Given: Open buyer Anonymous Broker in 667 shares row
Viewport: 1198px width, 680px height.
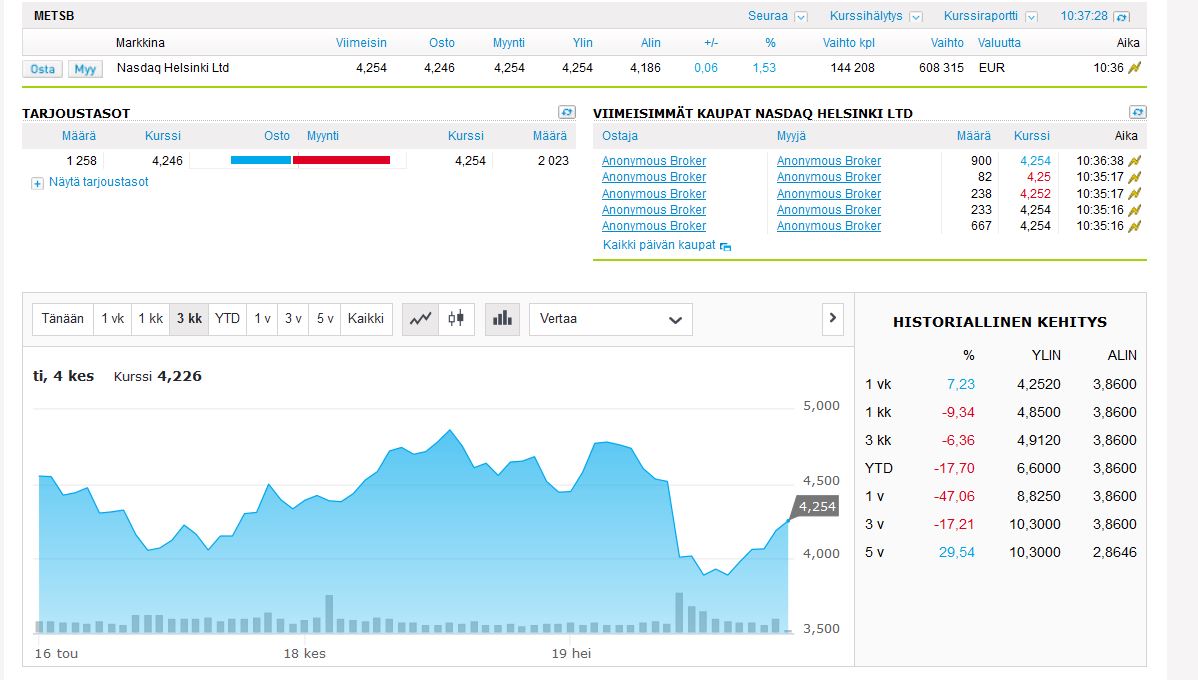Looking at the screenshot, I should pos(654,226).
